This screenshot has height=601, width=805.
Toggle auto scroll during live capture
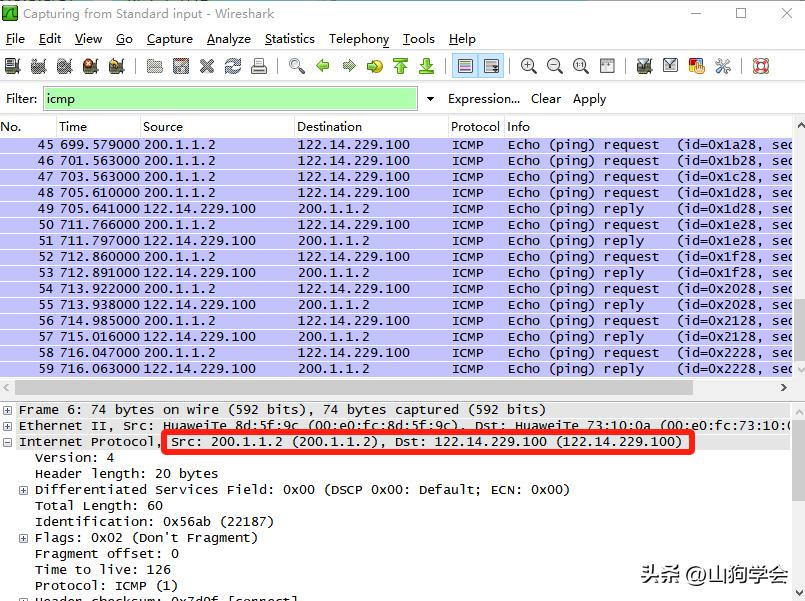[491, 66]
